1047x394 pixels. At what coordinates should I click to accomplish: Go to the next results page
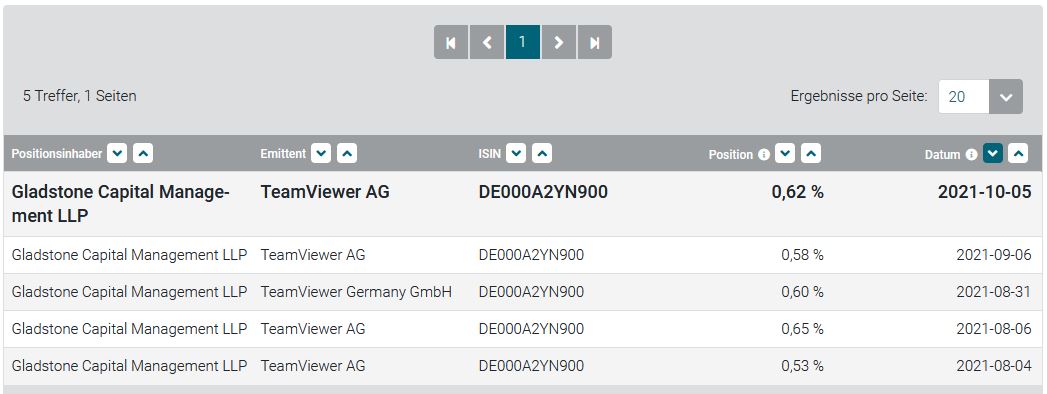pos(559,42)
